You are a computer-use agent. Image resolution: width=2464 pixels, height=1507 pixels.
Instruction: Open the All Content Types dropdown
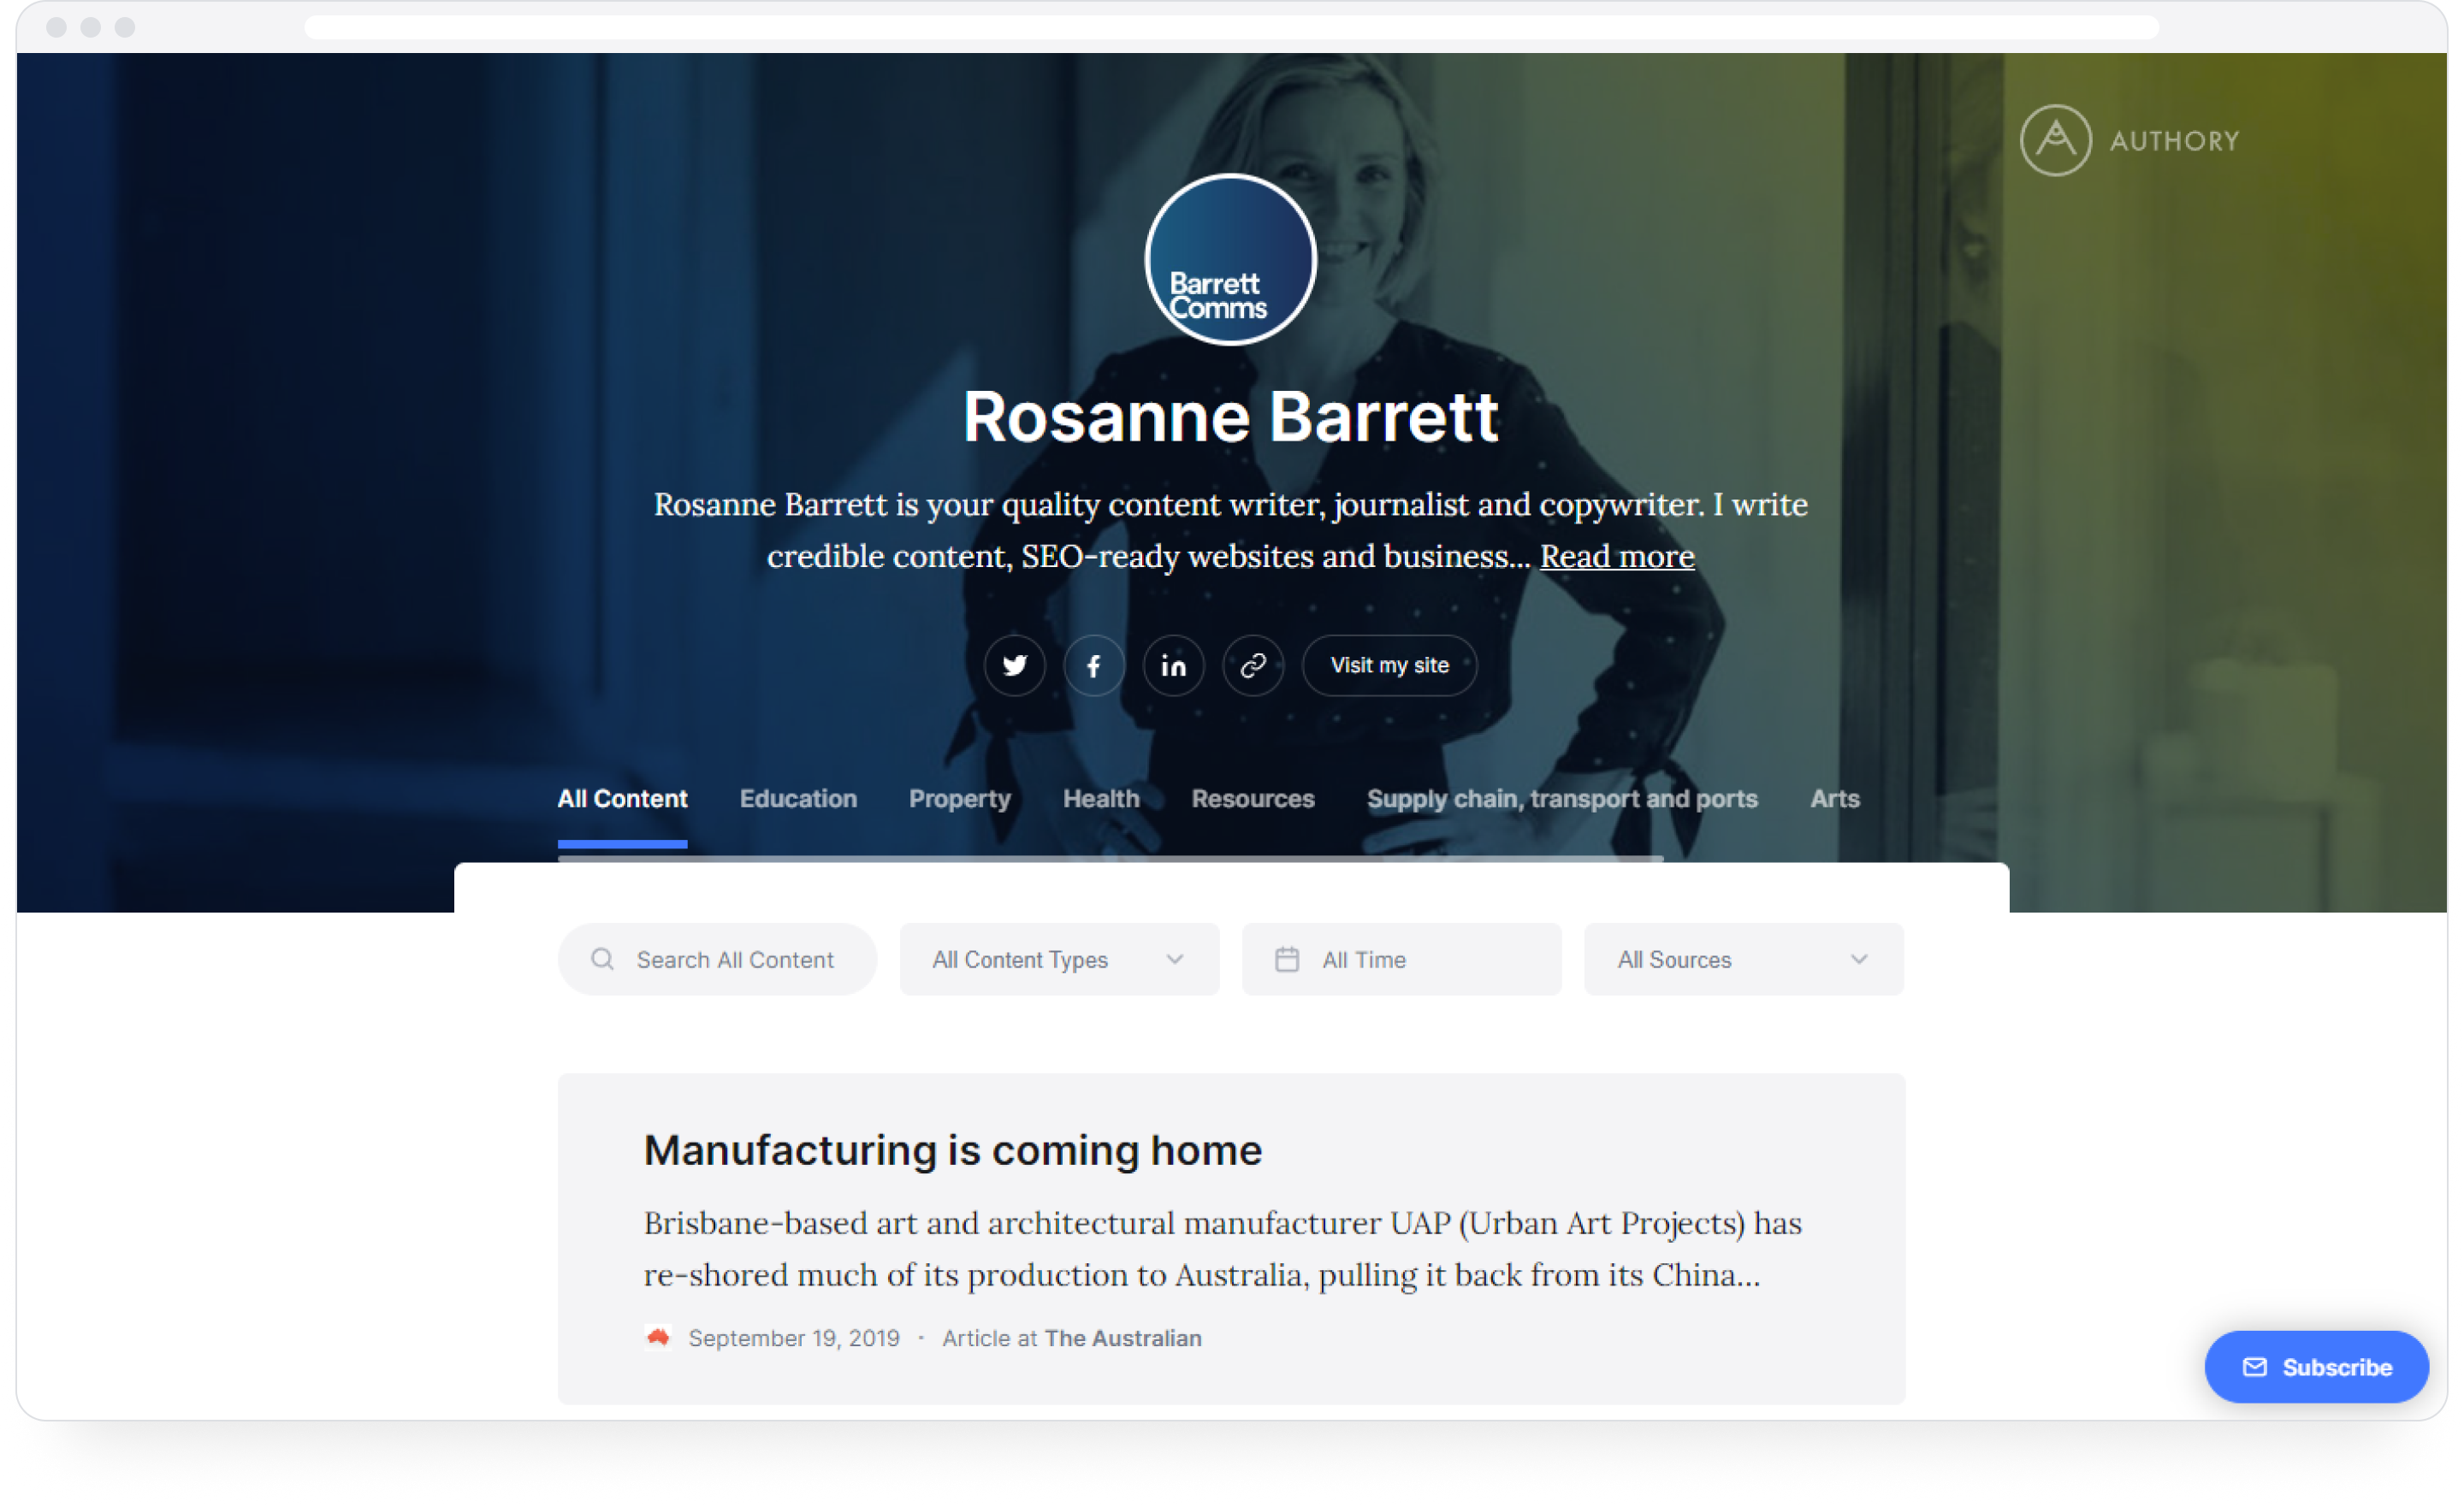(x=1059, y=959)
